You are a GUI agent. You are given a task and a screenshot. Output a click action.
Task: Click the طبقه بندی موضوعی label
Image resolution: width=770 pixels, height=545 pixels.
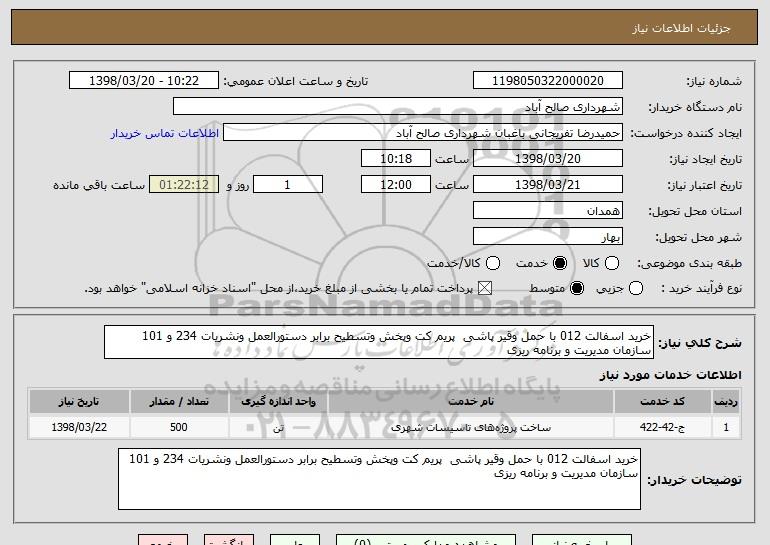coord(689,264)
